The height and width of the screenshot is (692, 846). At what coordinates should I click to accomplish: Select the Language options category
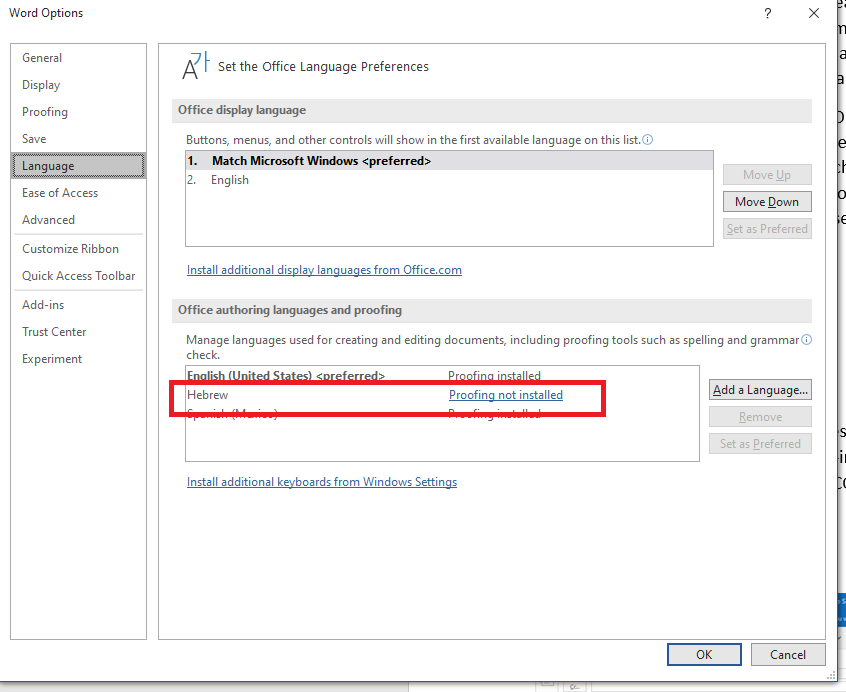click(78, 166)
